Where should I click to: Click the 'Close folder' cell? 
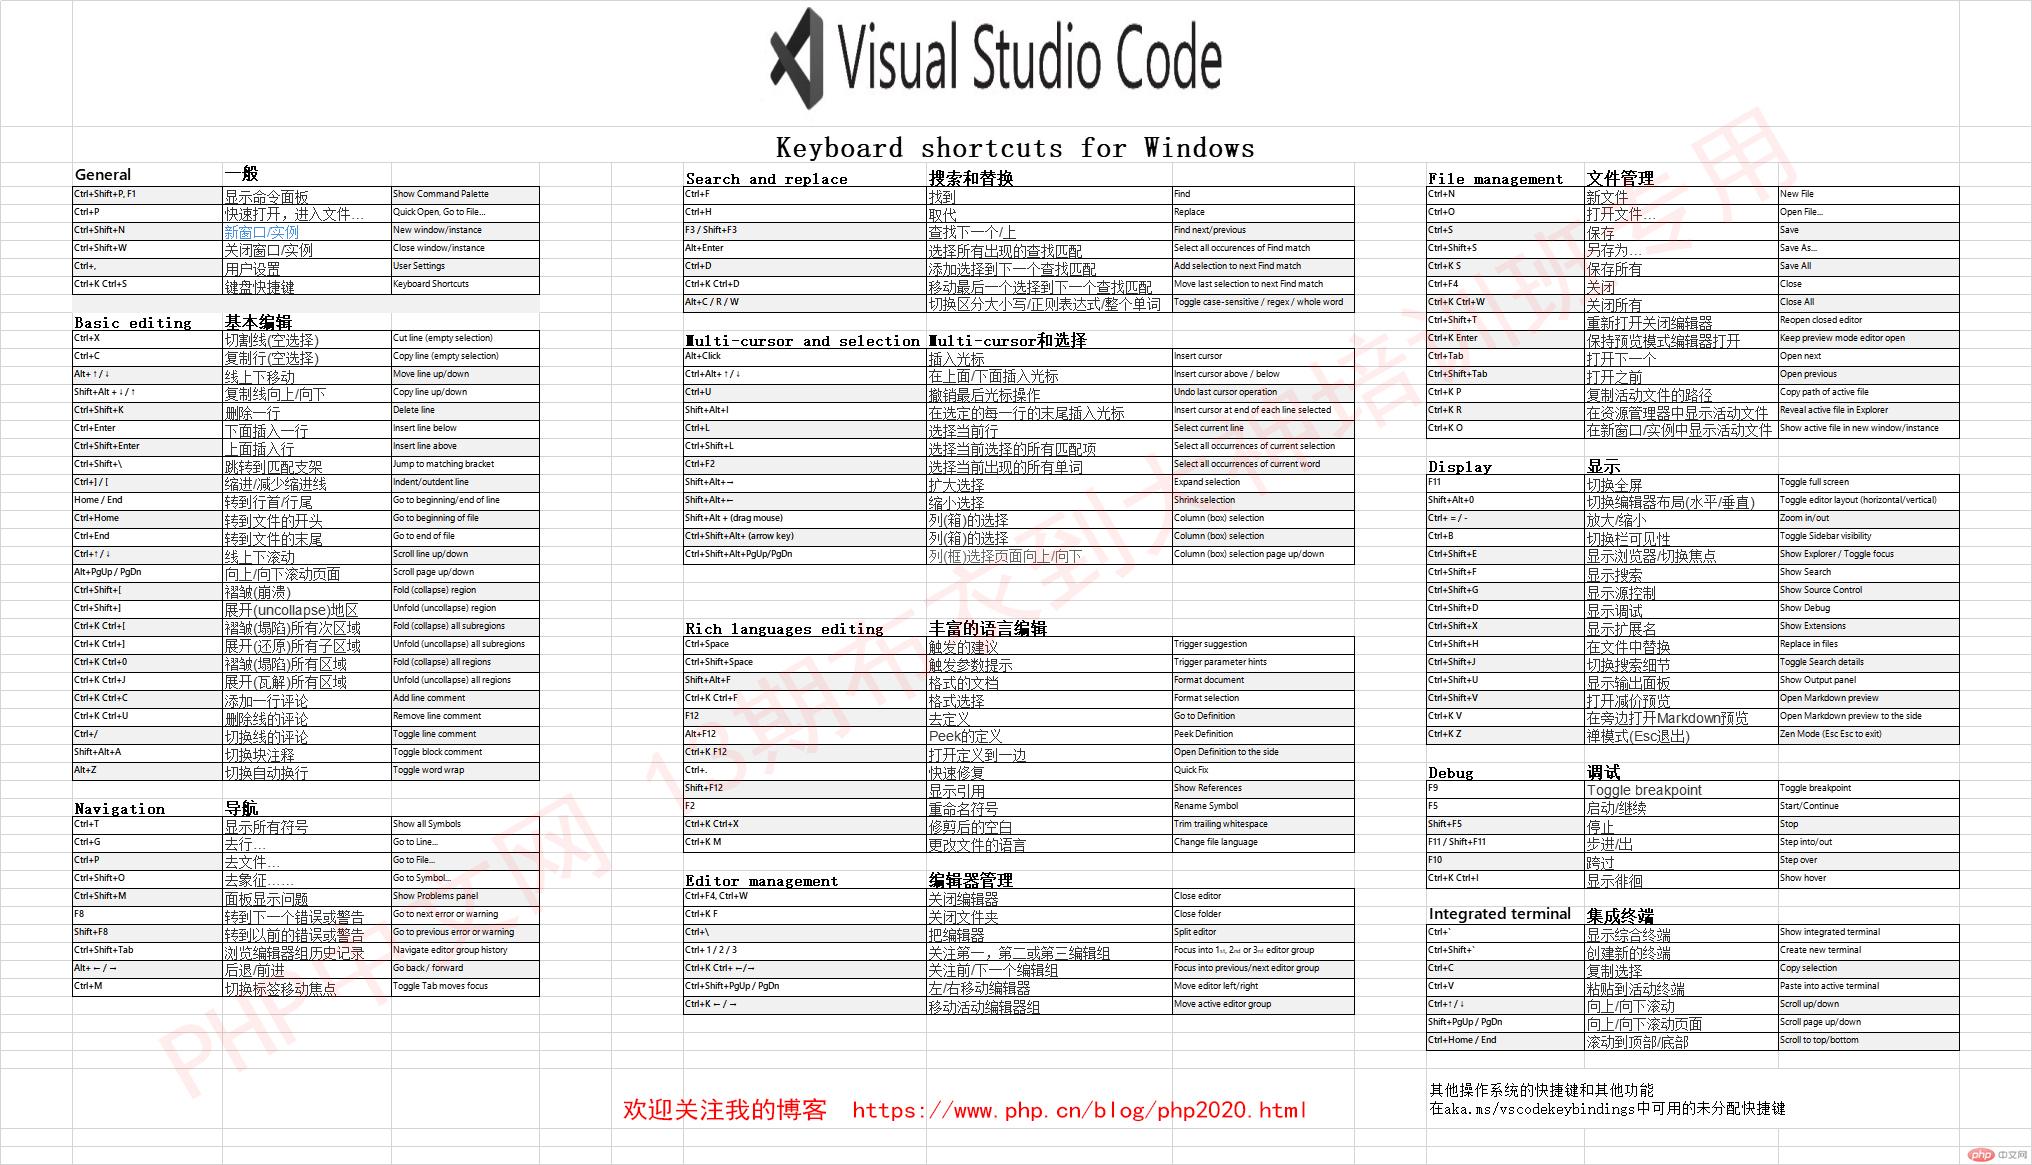1263,915
